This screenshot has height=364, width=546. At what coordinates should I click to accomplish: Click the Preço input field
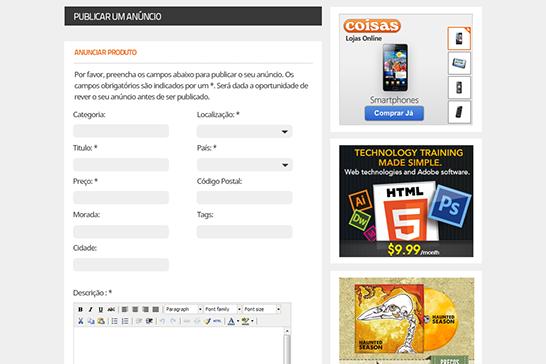coord(121,198)
